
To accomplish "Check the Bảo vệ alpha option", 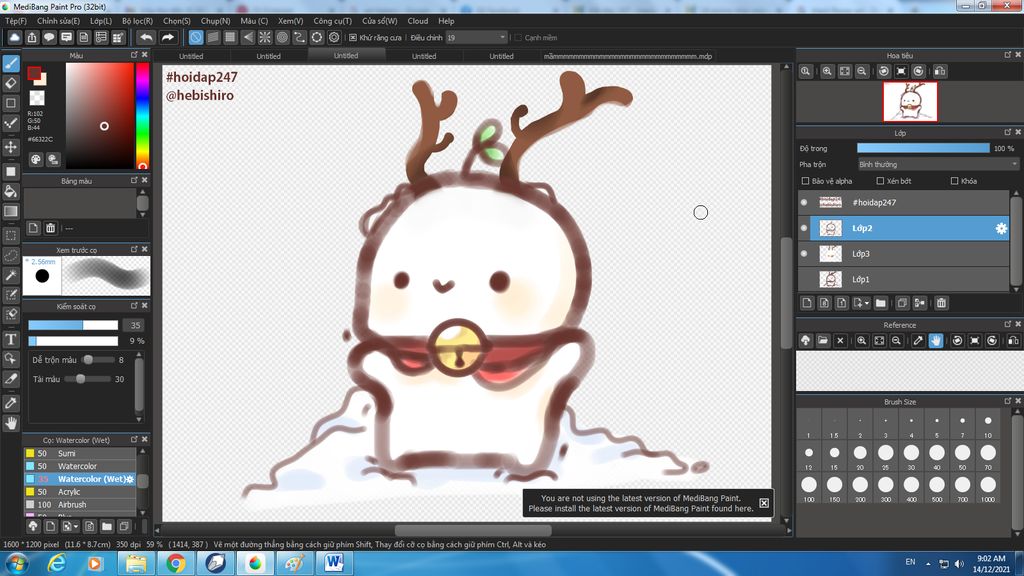I will 805,181.
